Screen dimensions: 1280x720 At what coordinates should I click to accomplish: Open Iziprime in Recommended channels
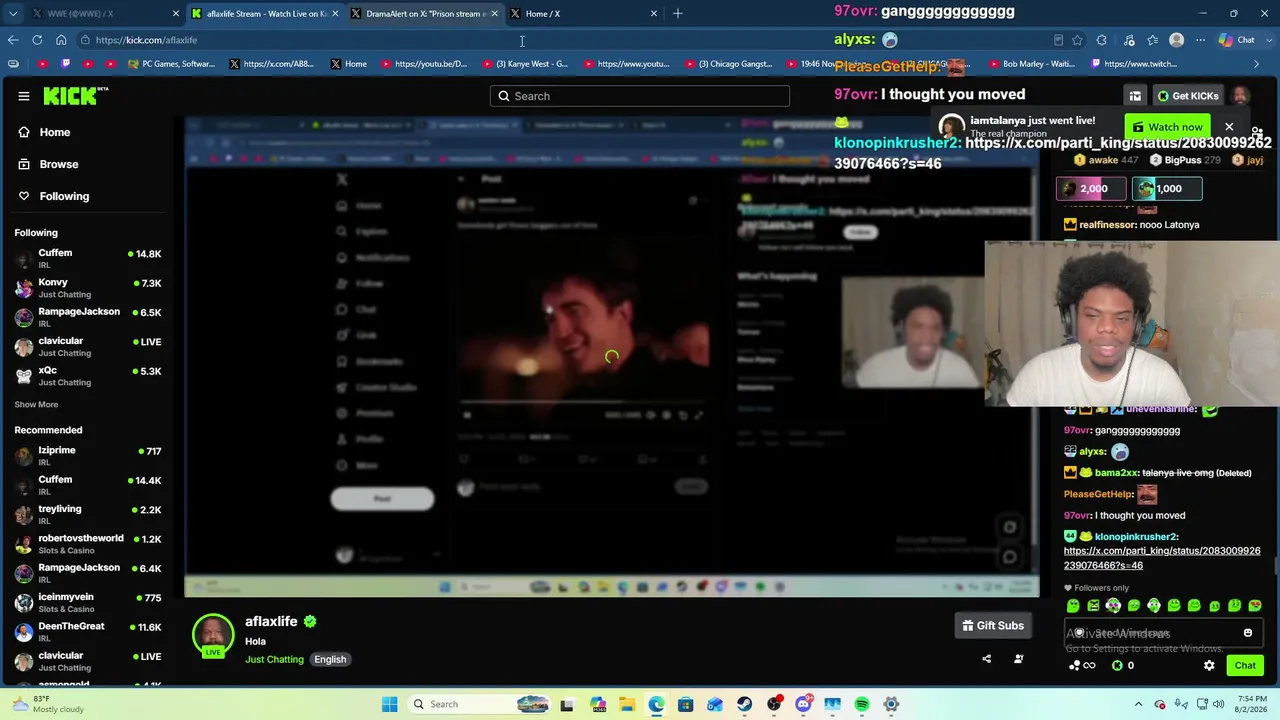click(88, 456)
